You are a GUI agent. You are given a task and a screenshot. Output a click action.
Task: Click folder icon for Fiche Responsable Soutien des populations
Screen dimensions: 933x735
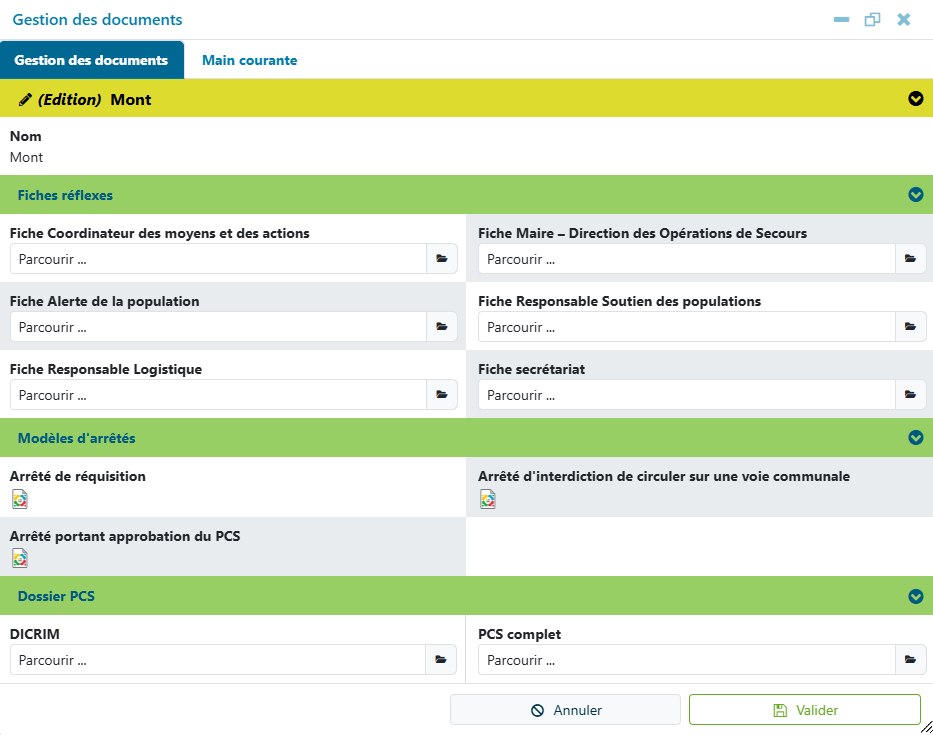tap(910, 327)
